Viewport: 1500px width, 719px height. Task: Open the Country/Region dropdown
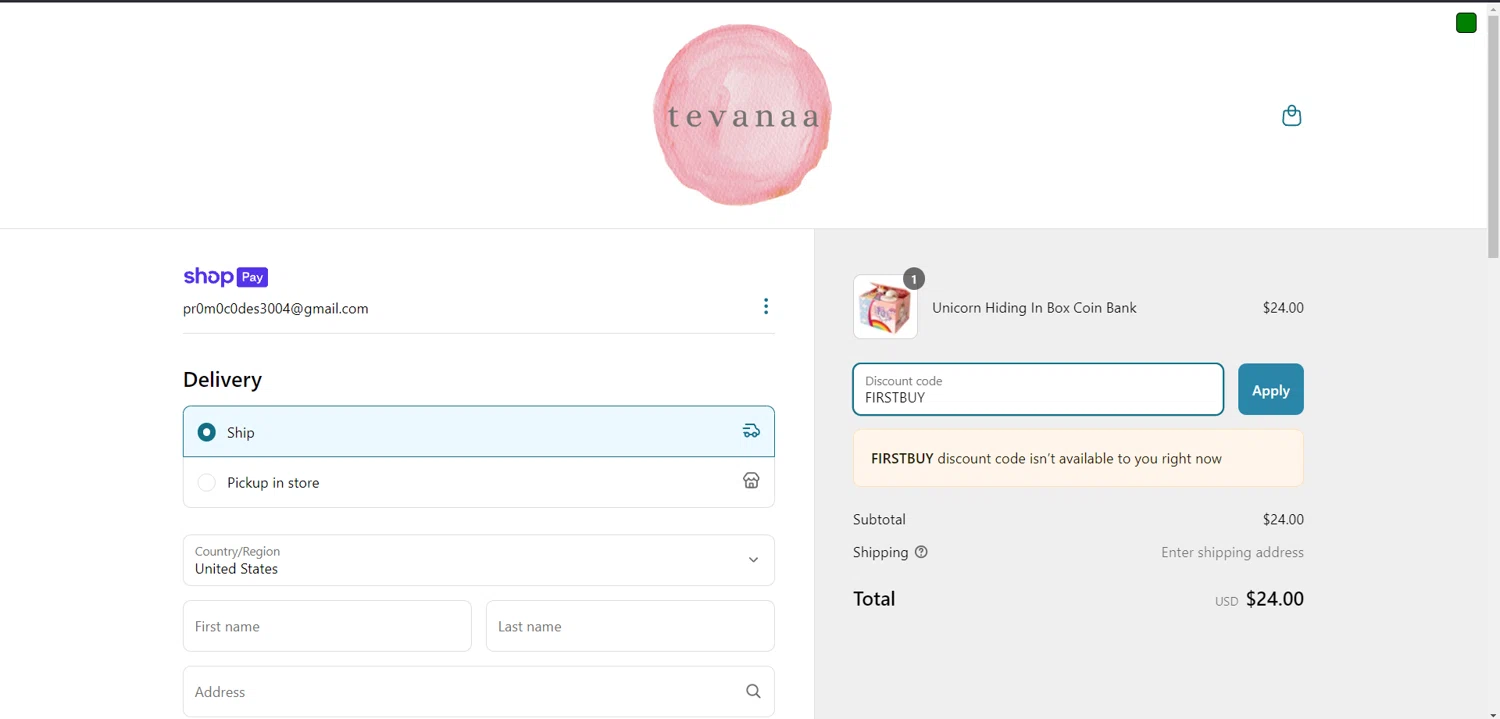pos(478,560)
